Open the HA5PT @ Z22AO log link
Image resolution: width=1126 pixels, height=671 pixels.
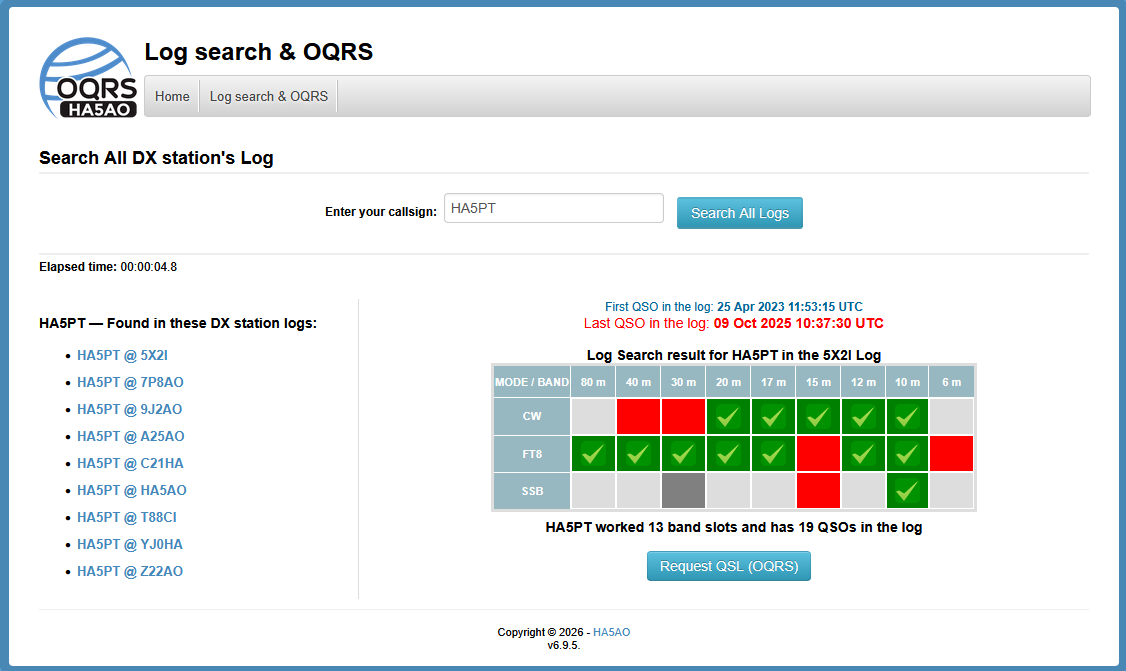click(x=130, y=571)
